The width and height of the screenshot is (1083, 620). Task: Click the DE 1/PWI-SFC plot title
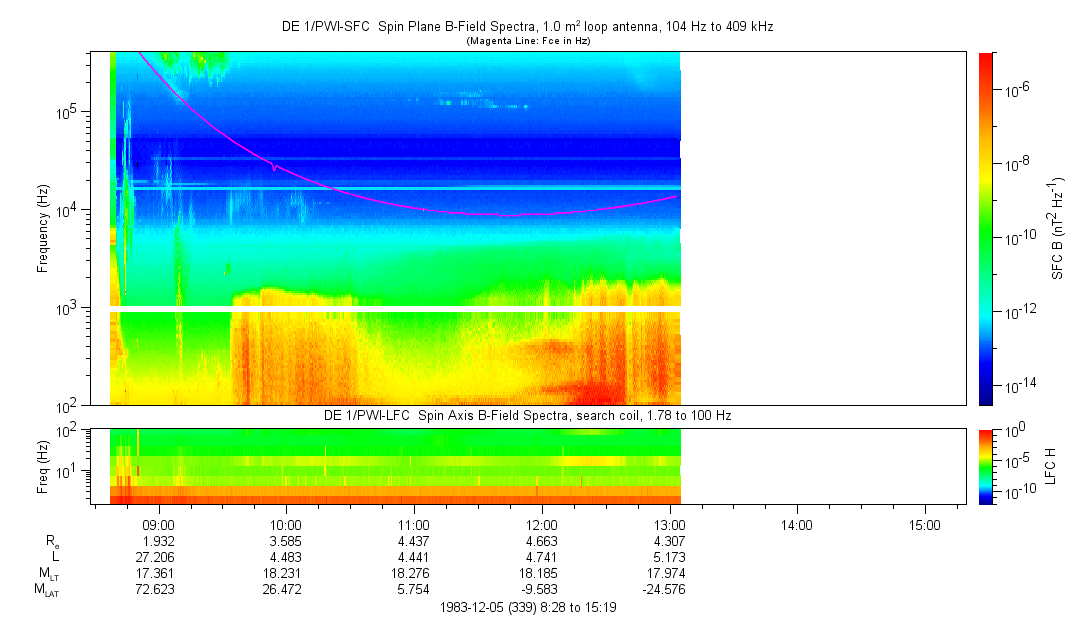pos(527,27)
